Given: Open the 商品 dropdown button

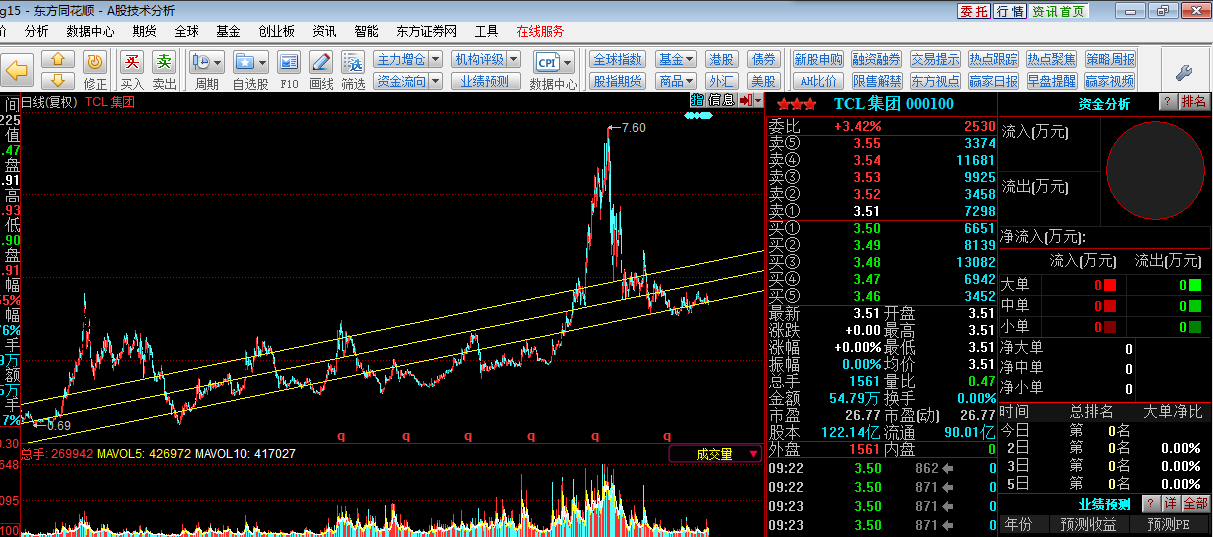Looking at the screenshot, I should pyautogui.click(x=676, y=82).
